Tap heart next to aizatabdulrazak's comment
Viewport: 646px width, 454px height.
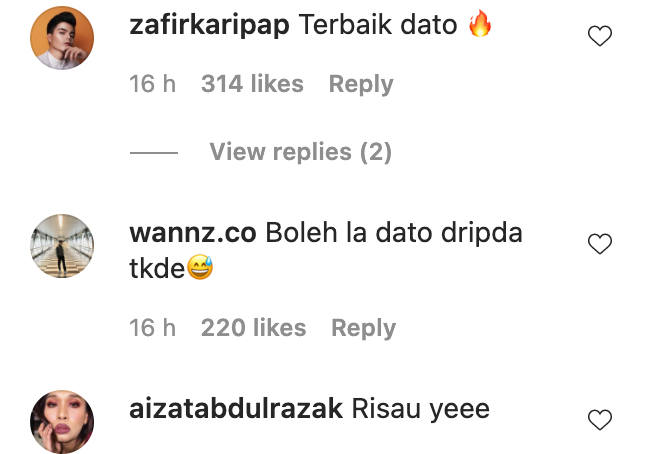pyautogui.click(x=599, y=419)
